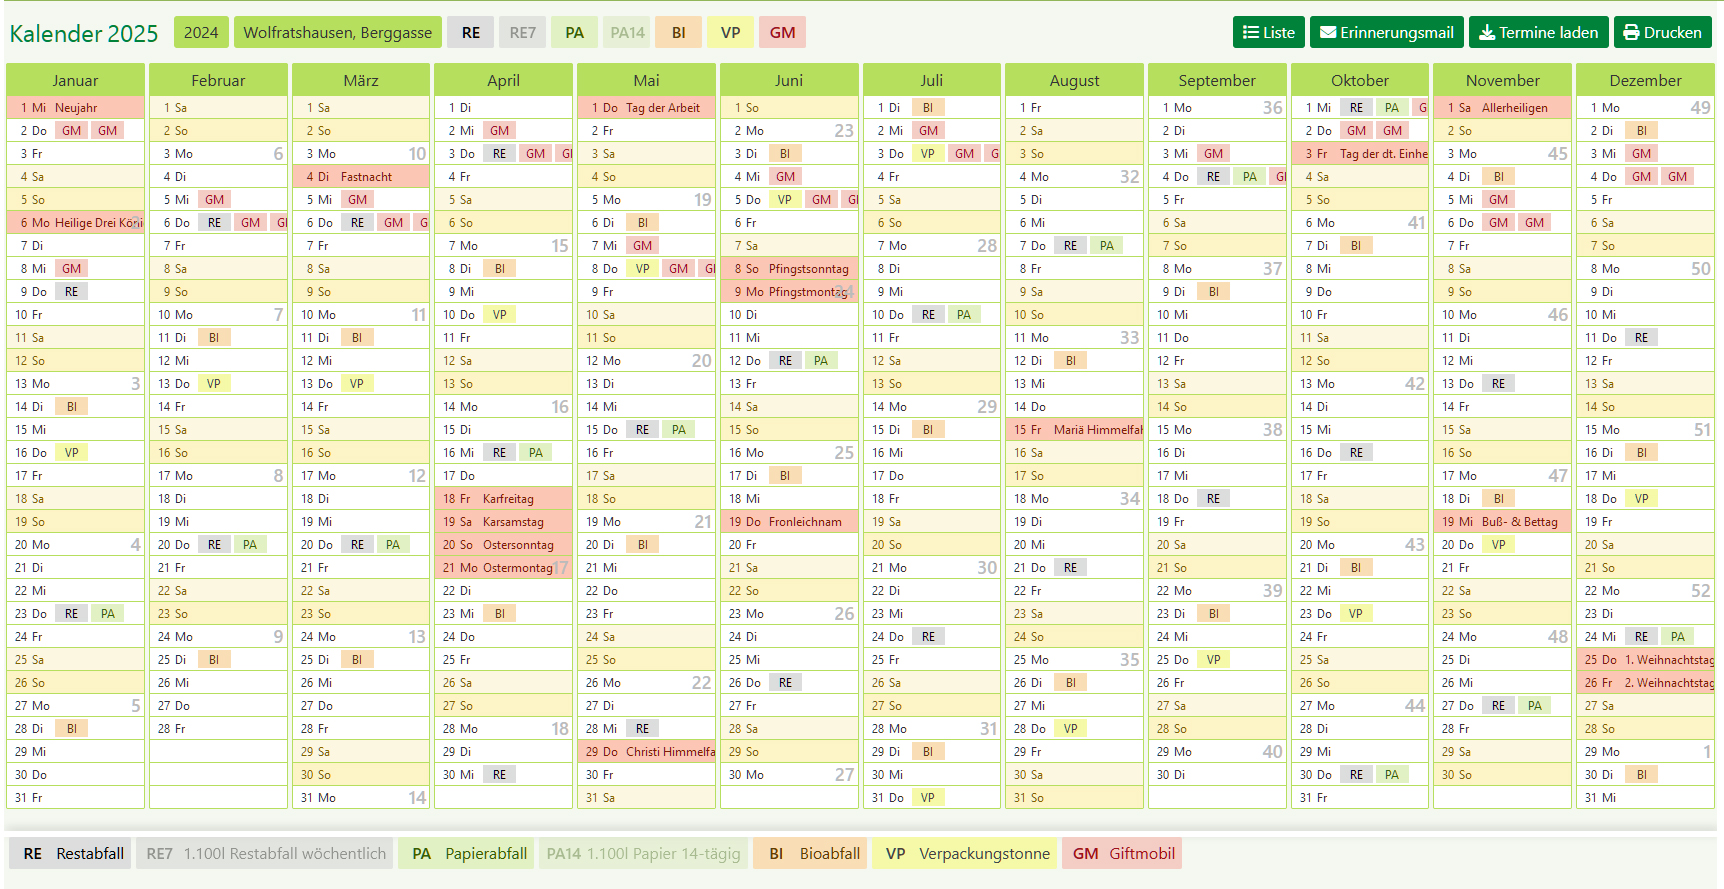
Task: Select Mai 29 Do Christi Himmelfahrt cell
Action: [x=647, y=751]
